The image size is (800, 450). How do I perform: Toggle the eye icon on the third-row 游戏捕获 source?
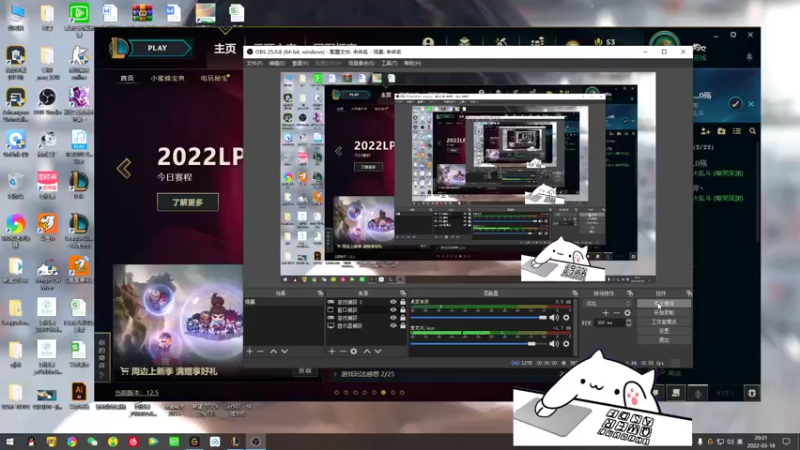point(393,317)
